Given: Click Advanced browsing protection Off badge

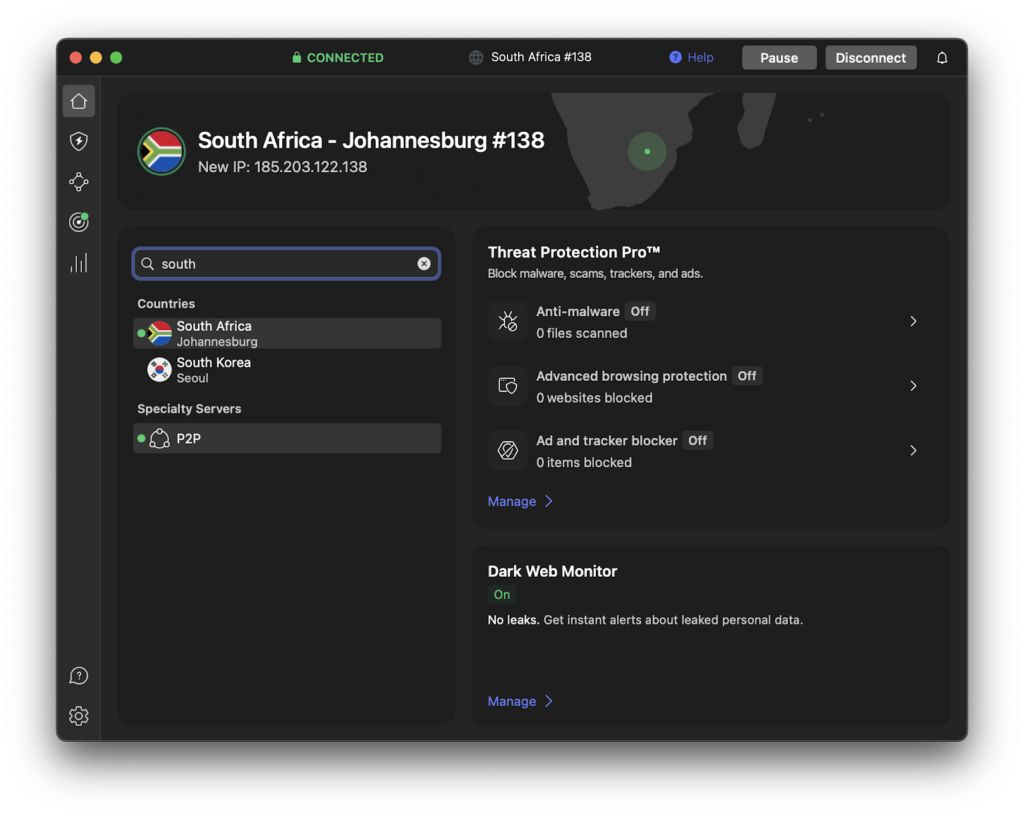Looking at the screenshot, I should coord(746,376).
